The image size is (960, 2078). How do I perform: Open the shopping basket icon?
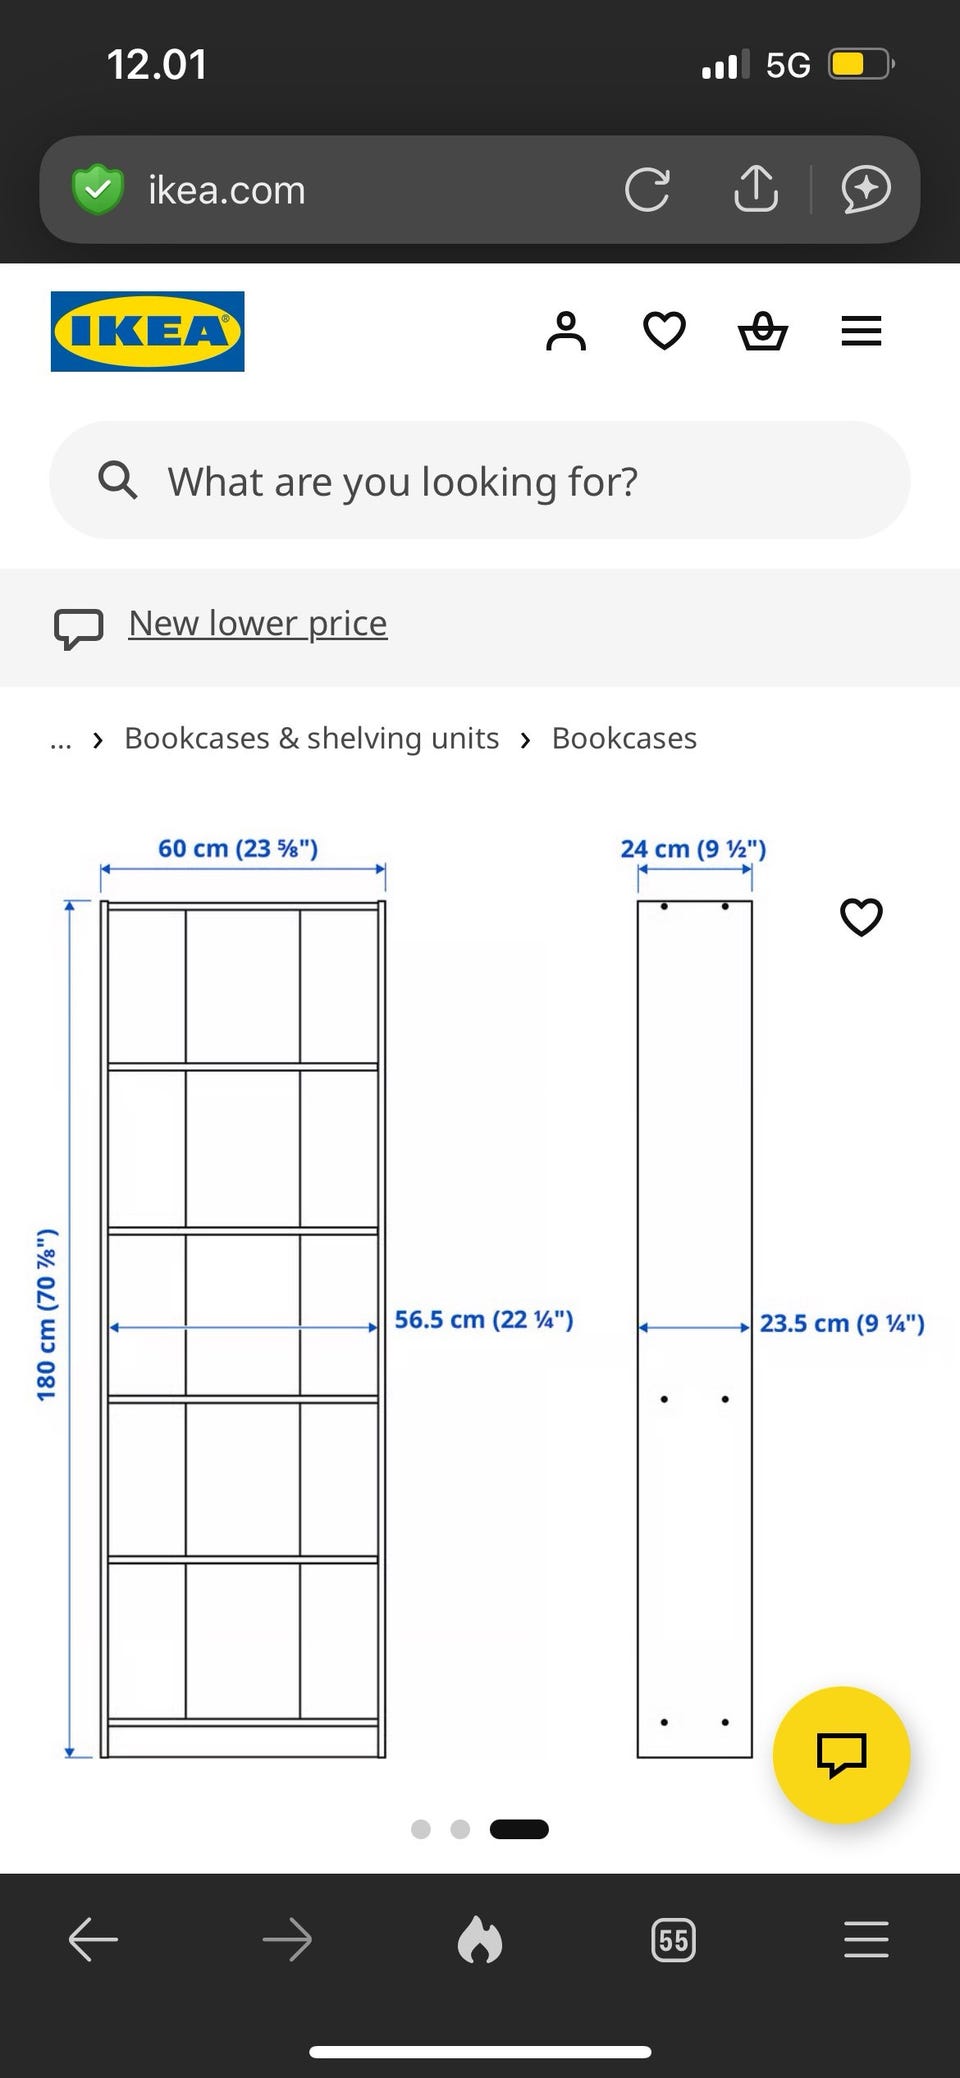point(763,331)
